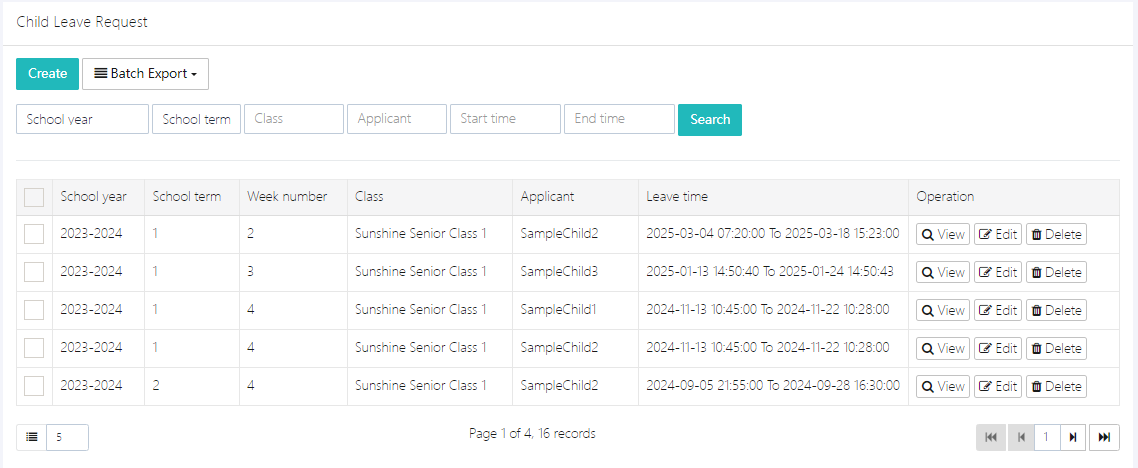1138x468 pixels.
Task: Go to the first page
Action: click(990, 437)
